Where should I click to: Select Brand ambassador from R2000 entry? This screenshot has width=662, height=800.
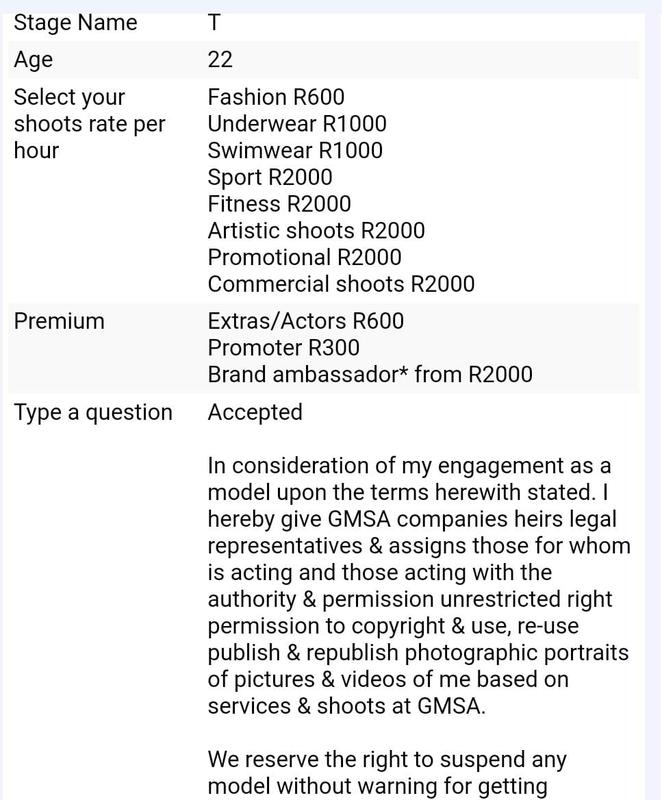click(370, 375)
